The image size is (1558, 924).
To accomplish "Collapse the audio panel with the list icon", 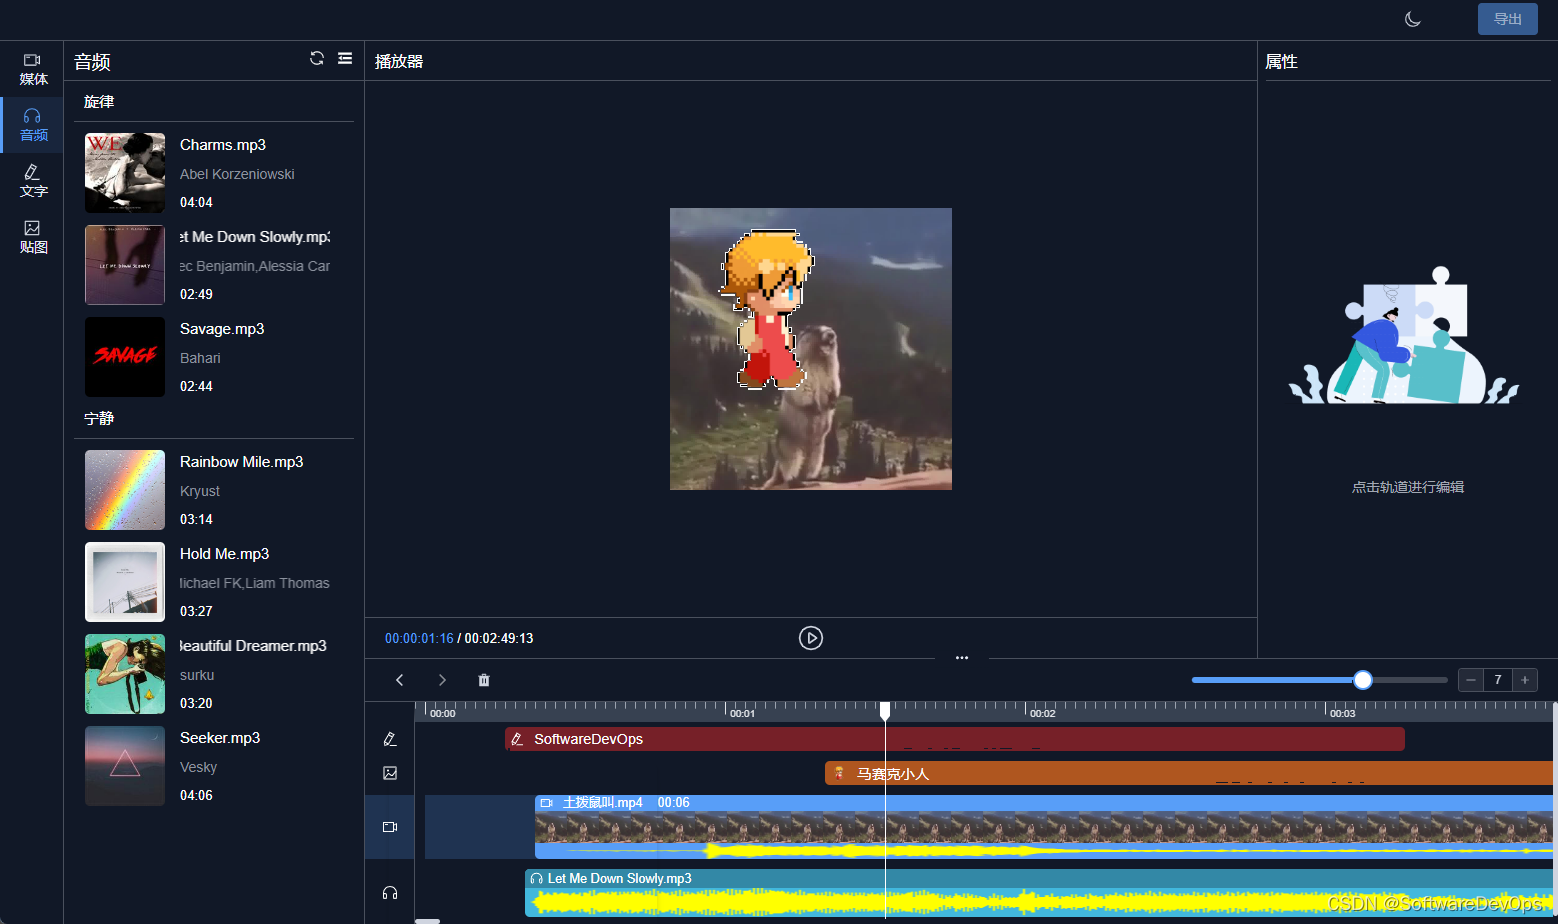I will [x=345, y=58].
